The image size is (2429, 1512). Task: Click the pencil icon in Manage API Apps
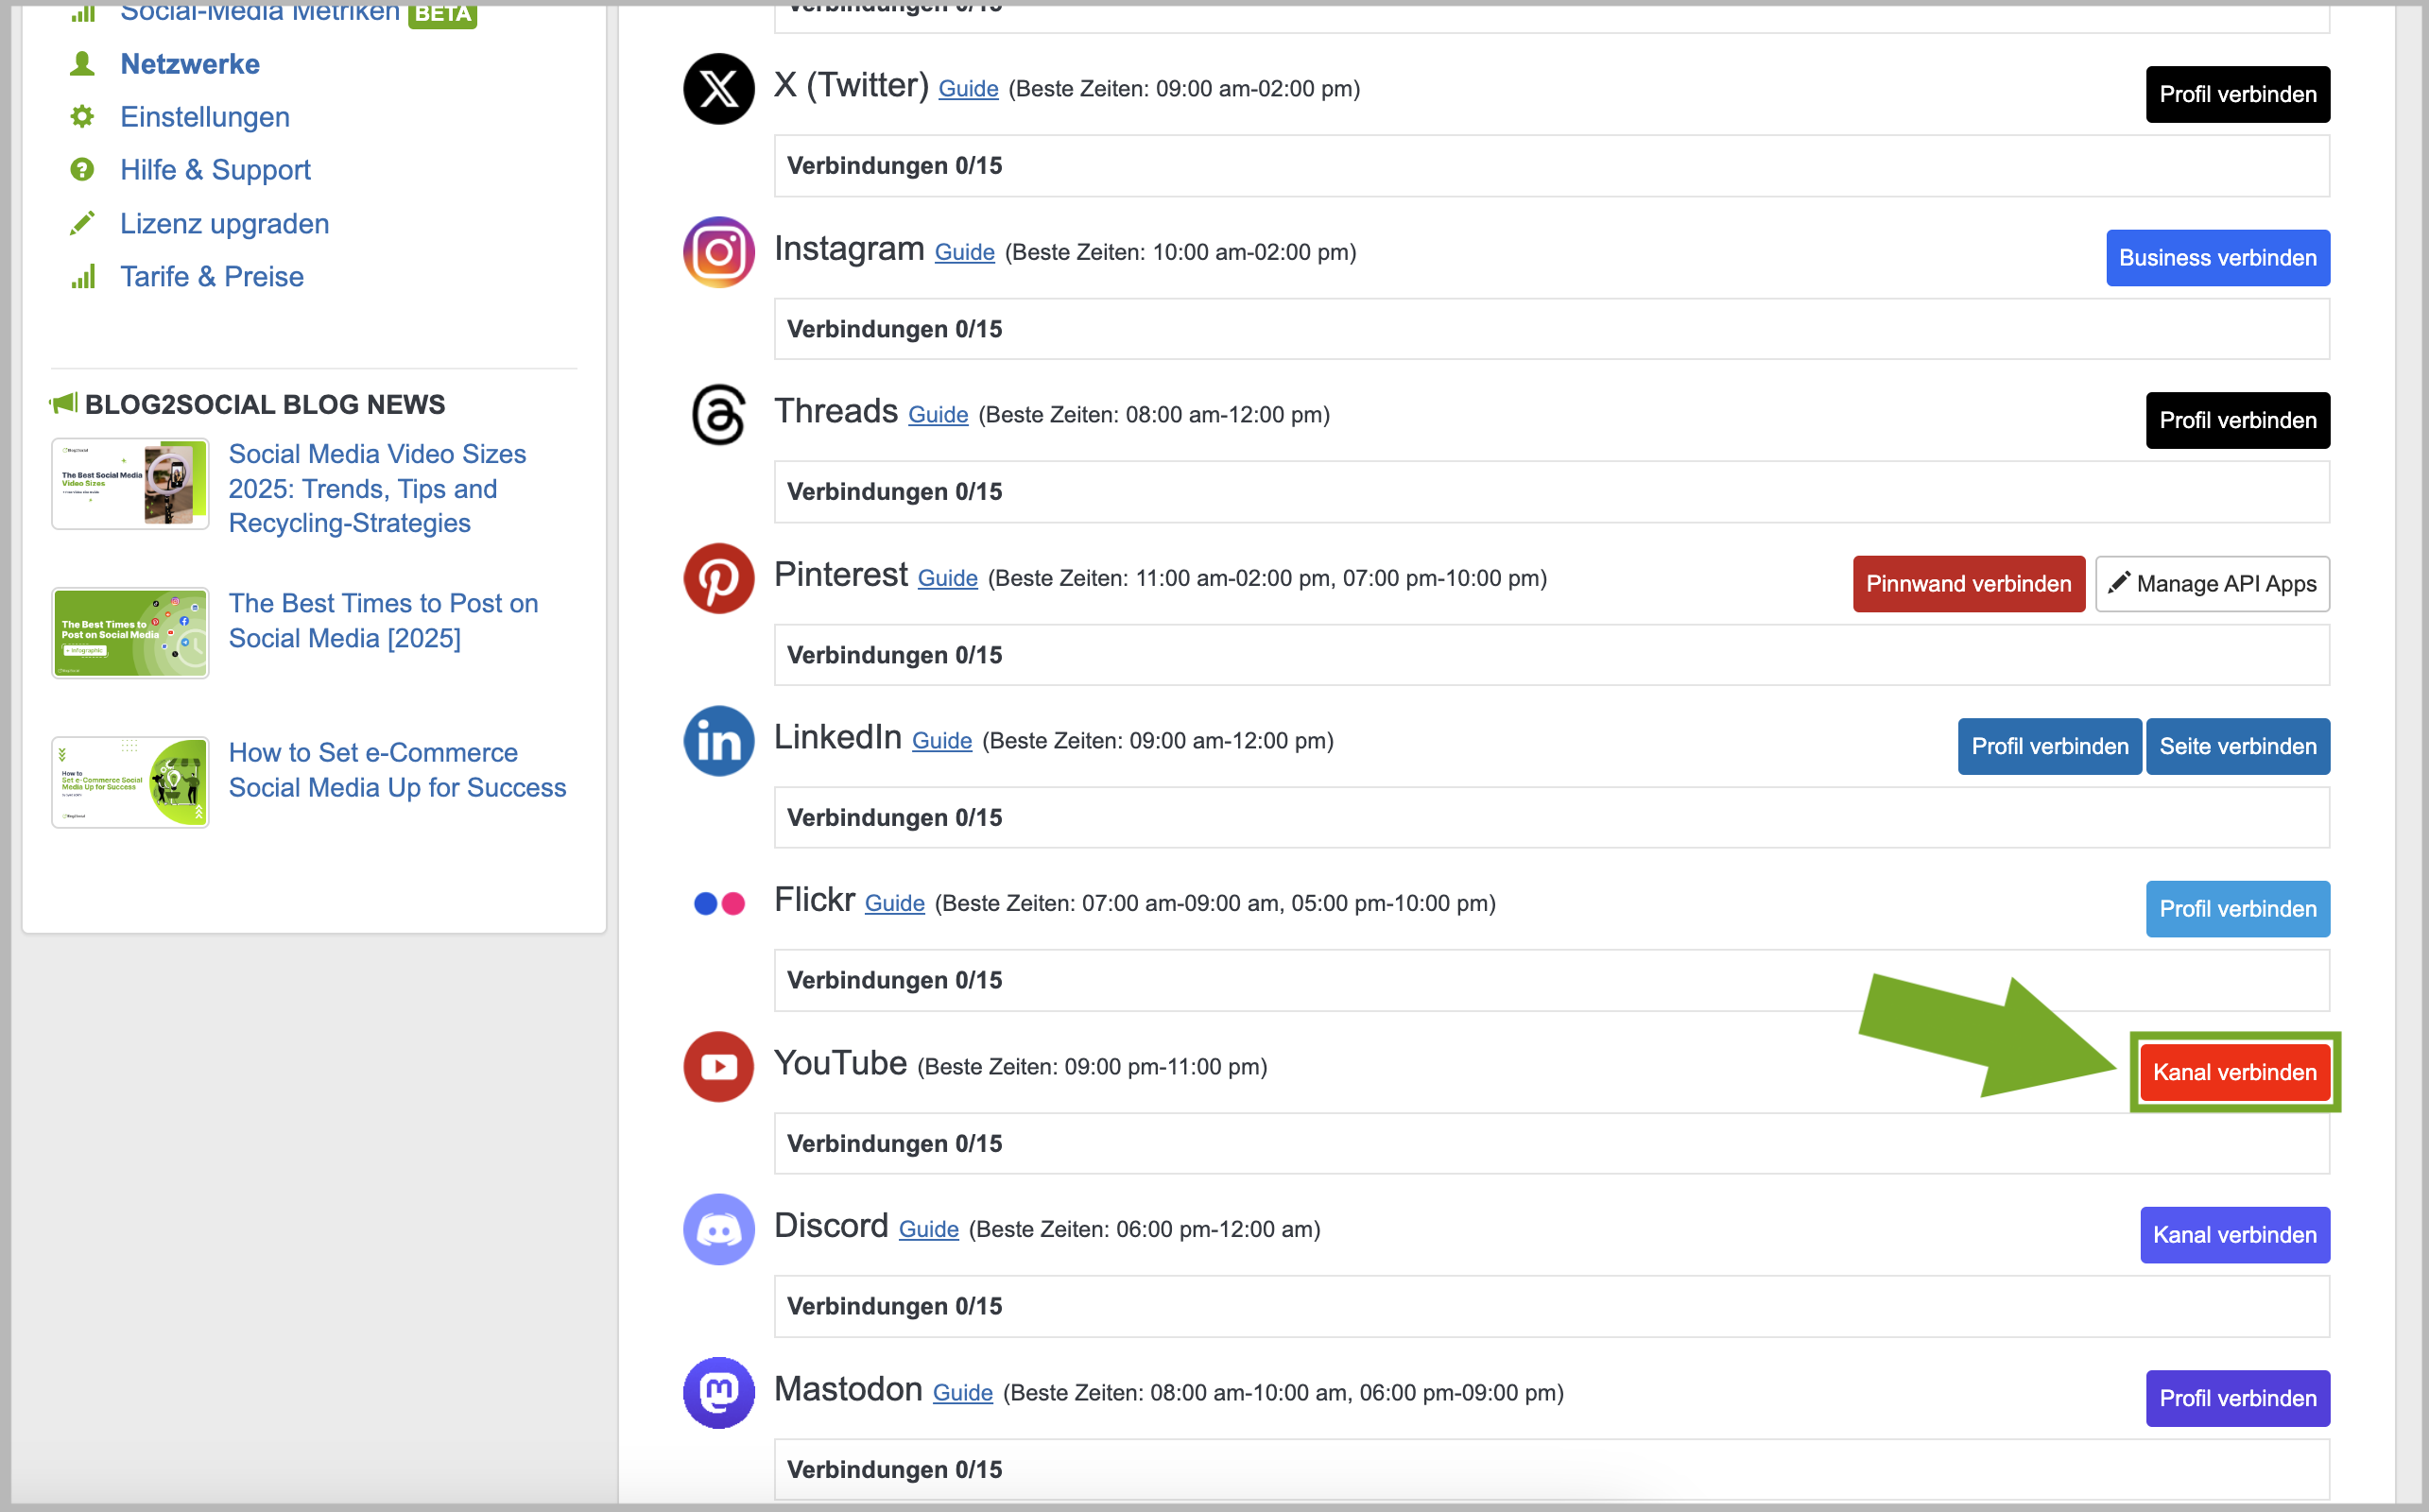tap(2118, 583)
